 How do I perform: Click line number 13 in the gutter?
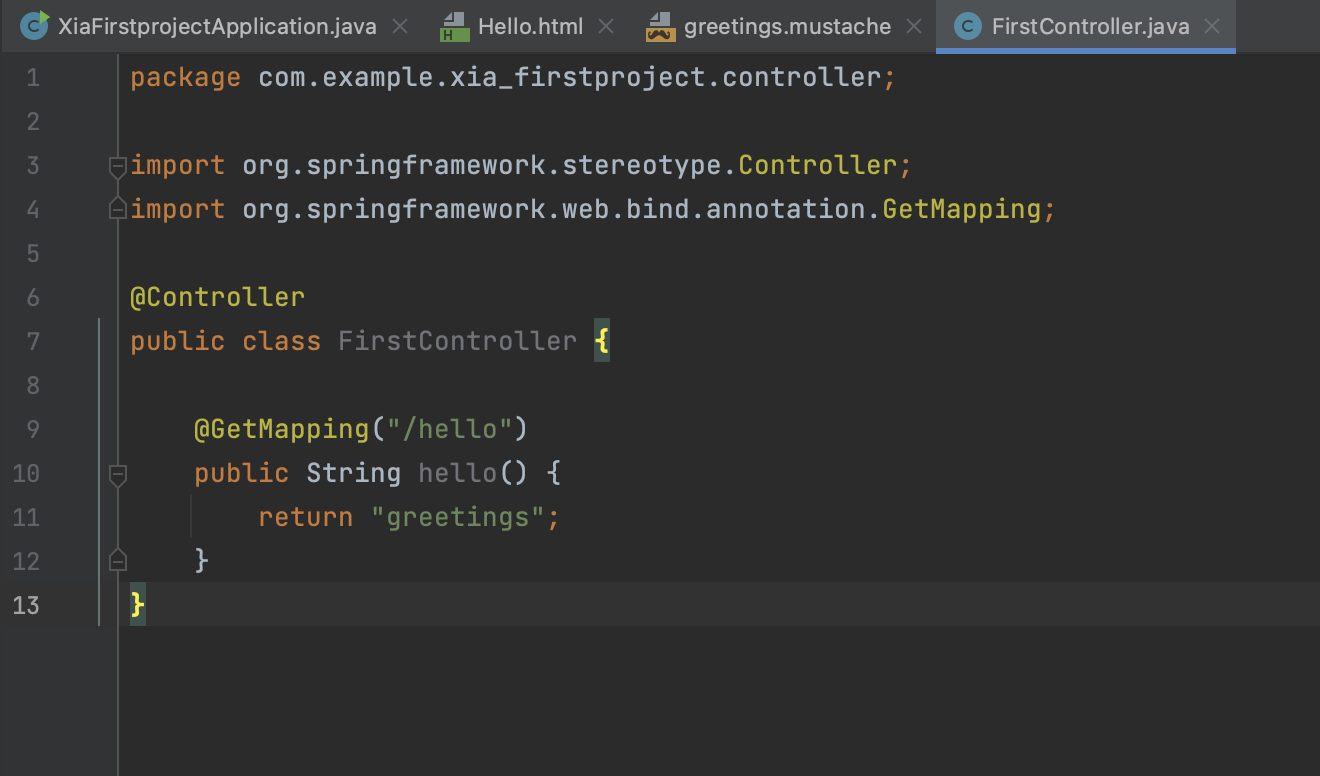click(x=26, y=605)
